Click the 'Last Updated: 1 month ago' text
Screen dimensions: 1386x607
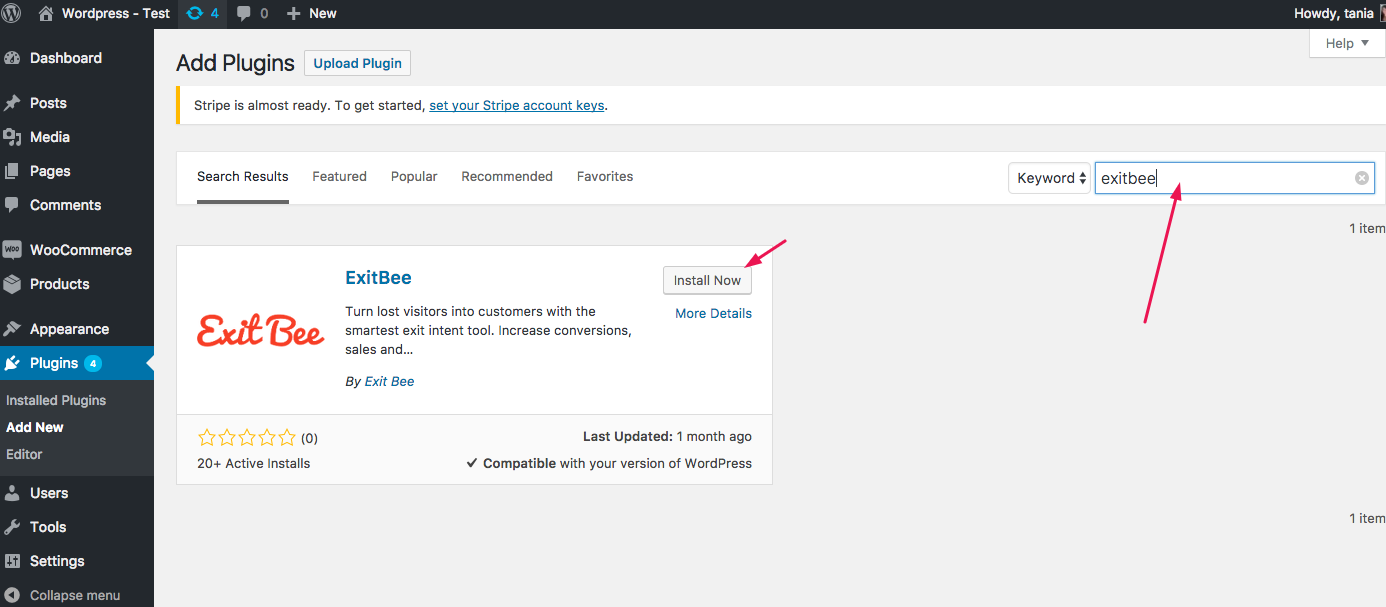pos(667,437)
